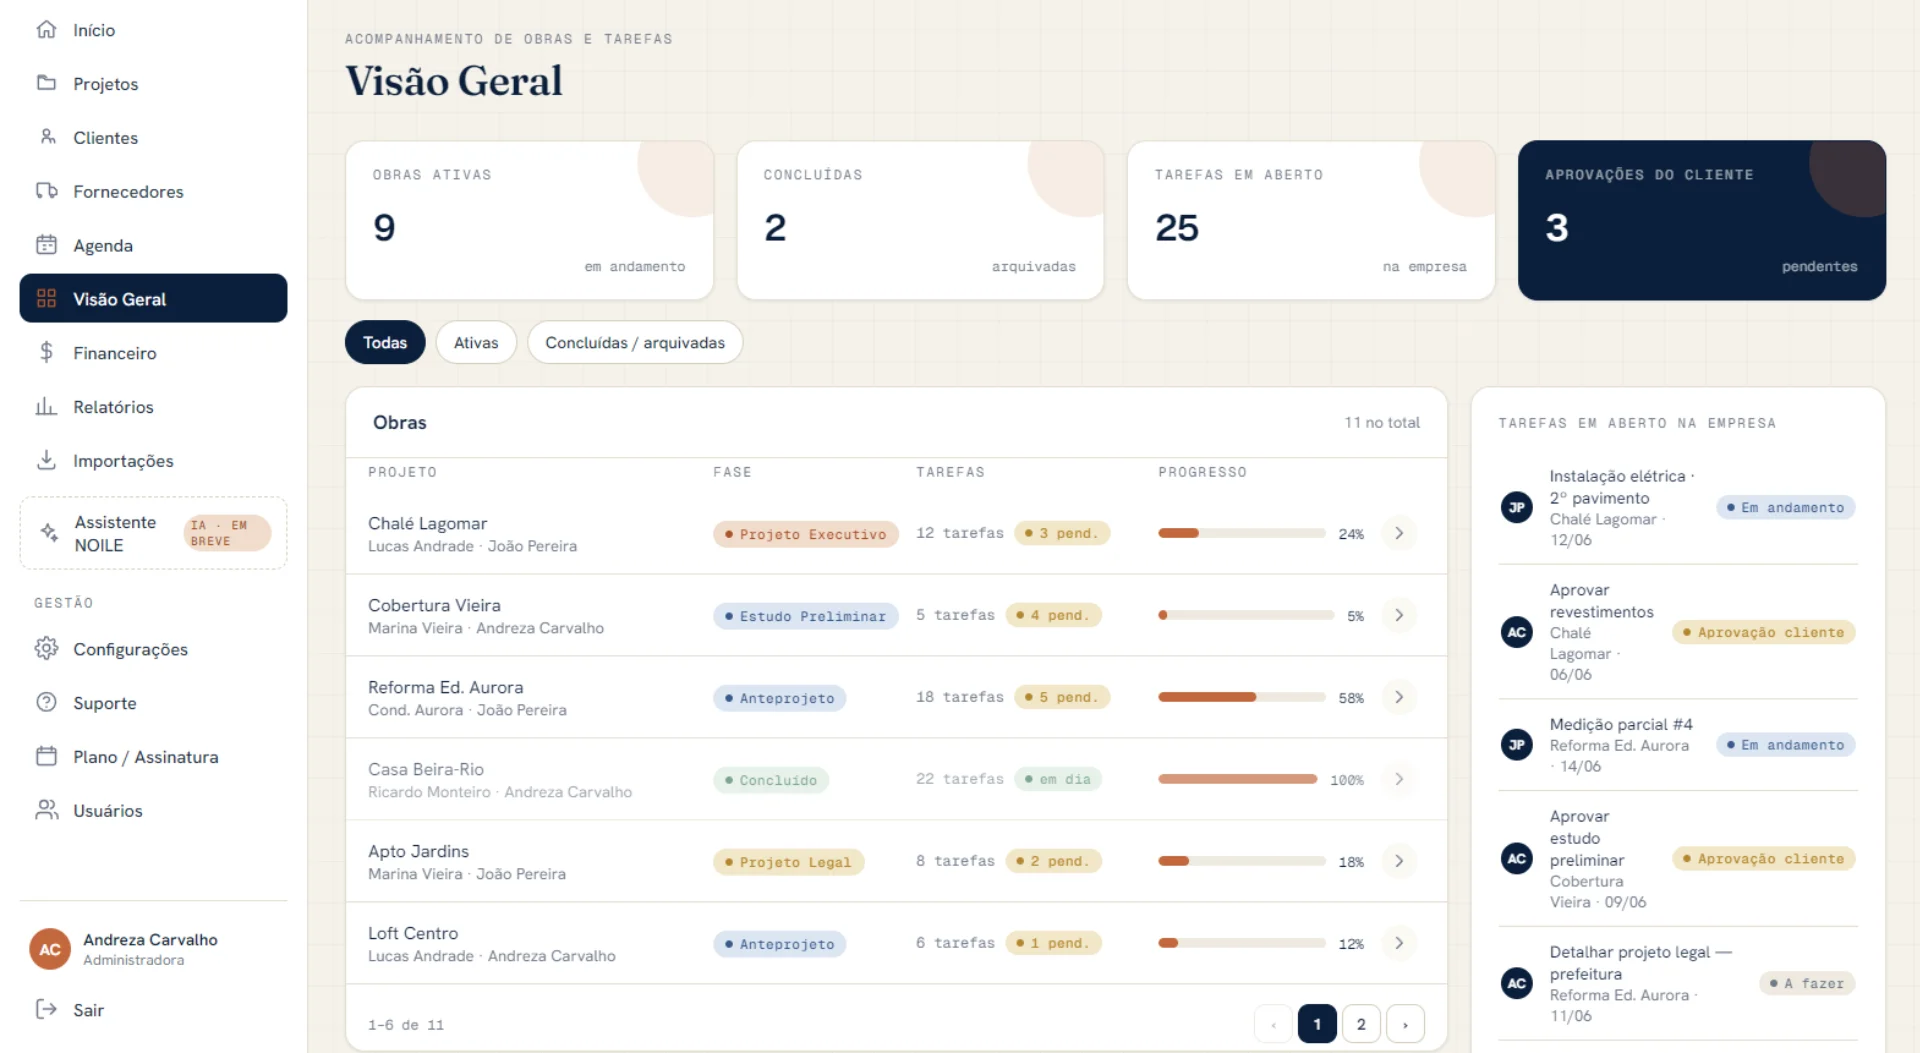Screen dimensions: 1920x1053
Task: Click the Concluído phase badge
Action: tap(771, 780)
